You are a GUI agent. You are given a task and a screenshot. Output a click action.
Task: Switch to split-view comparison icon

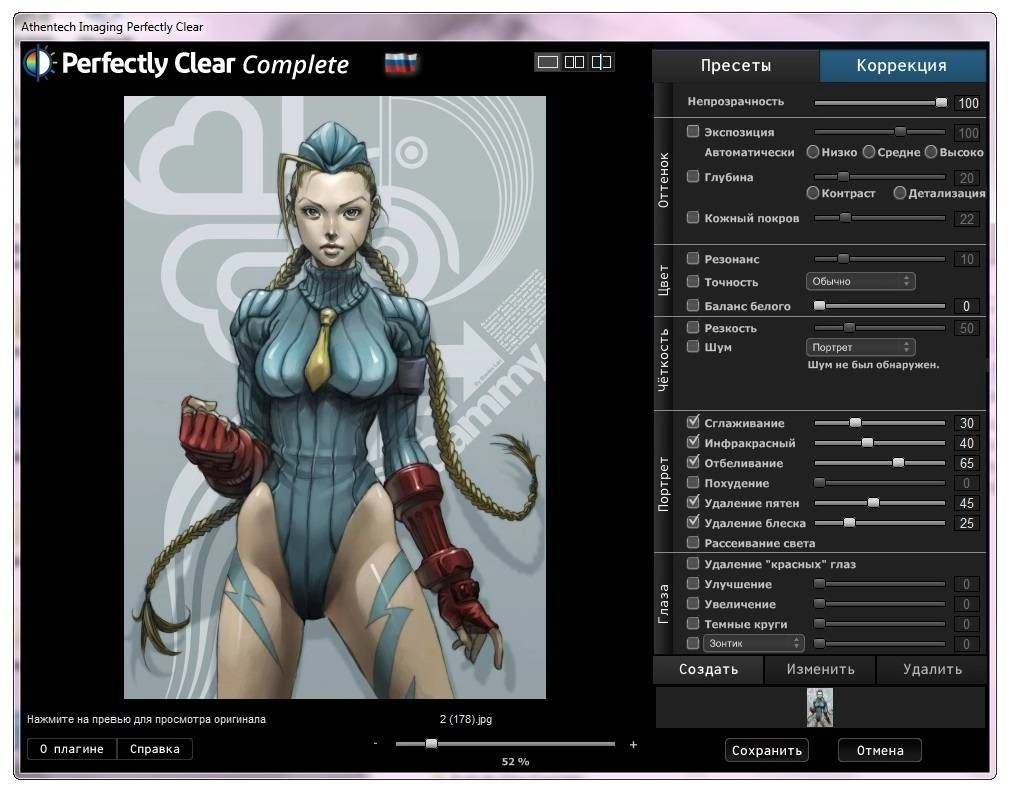[601, 62]
